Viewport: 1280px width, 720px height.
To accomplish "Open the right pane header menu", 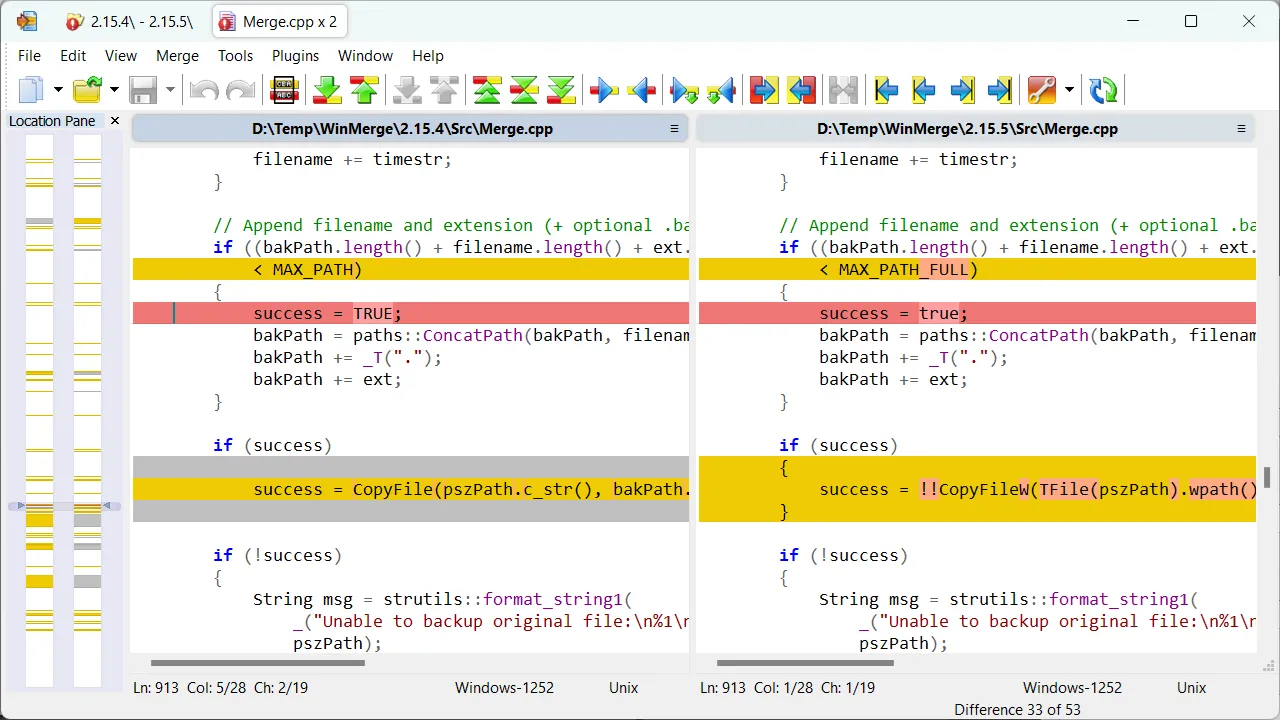I will (1240, 128).
